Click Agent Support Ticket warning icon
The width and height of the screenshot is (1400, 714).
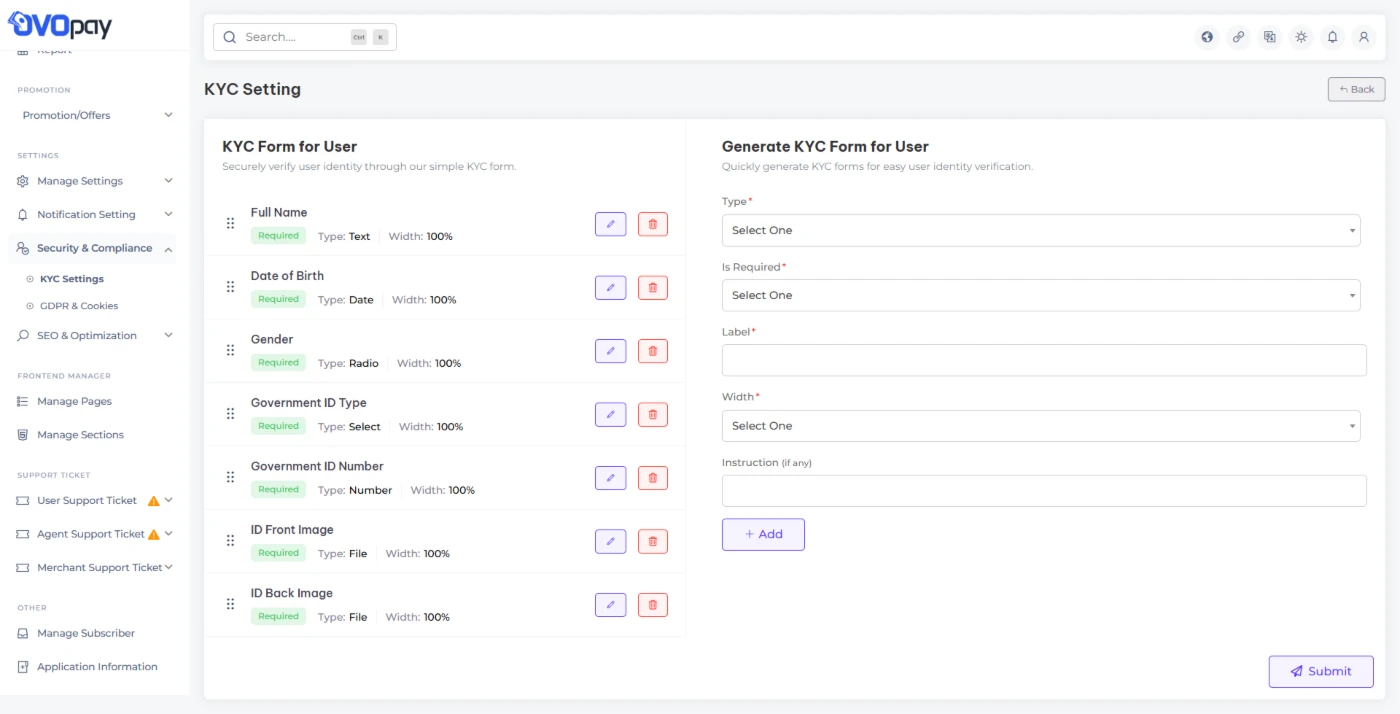[154, 535]
